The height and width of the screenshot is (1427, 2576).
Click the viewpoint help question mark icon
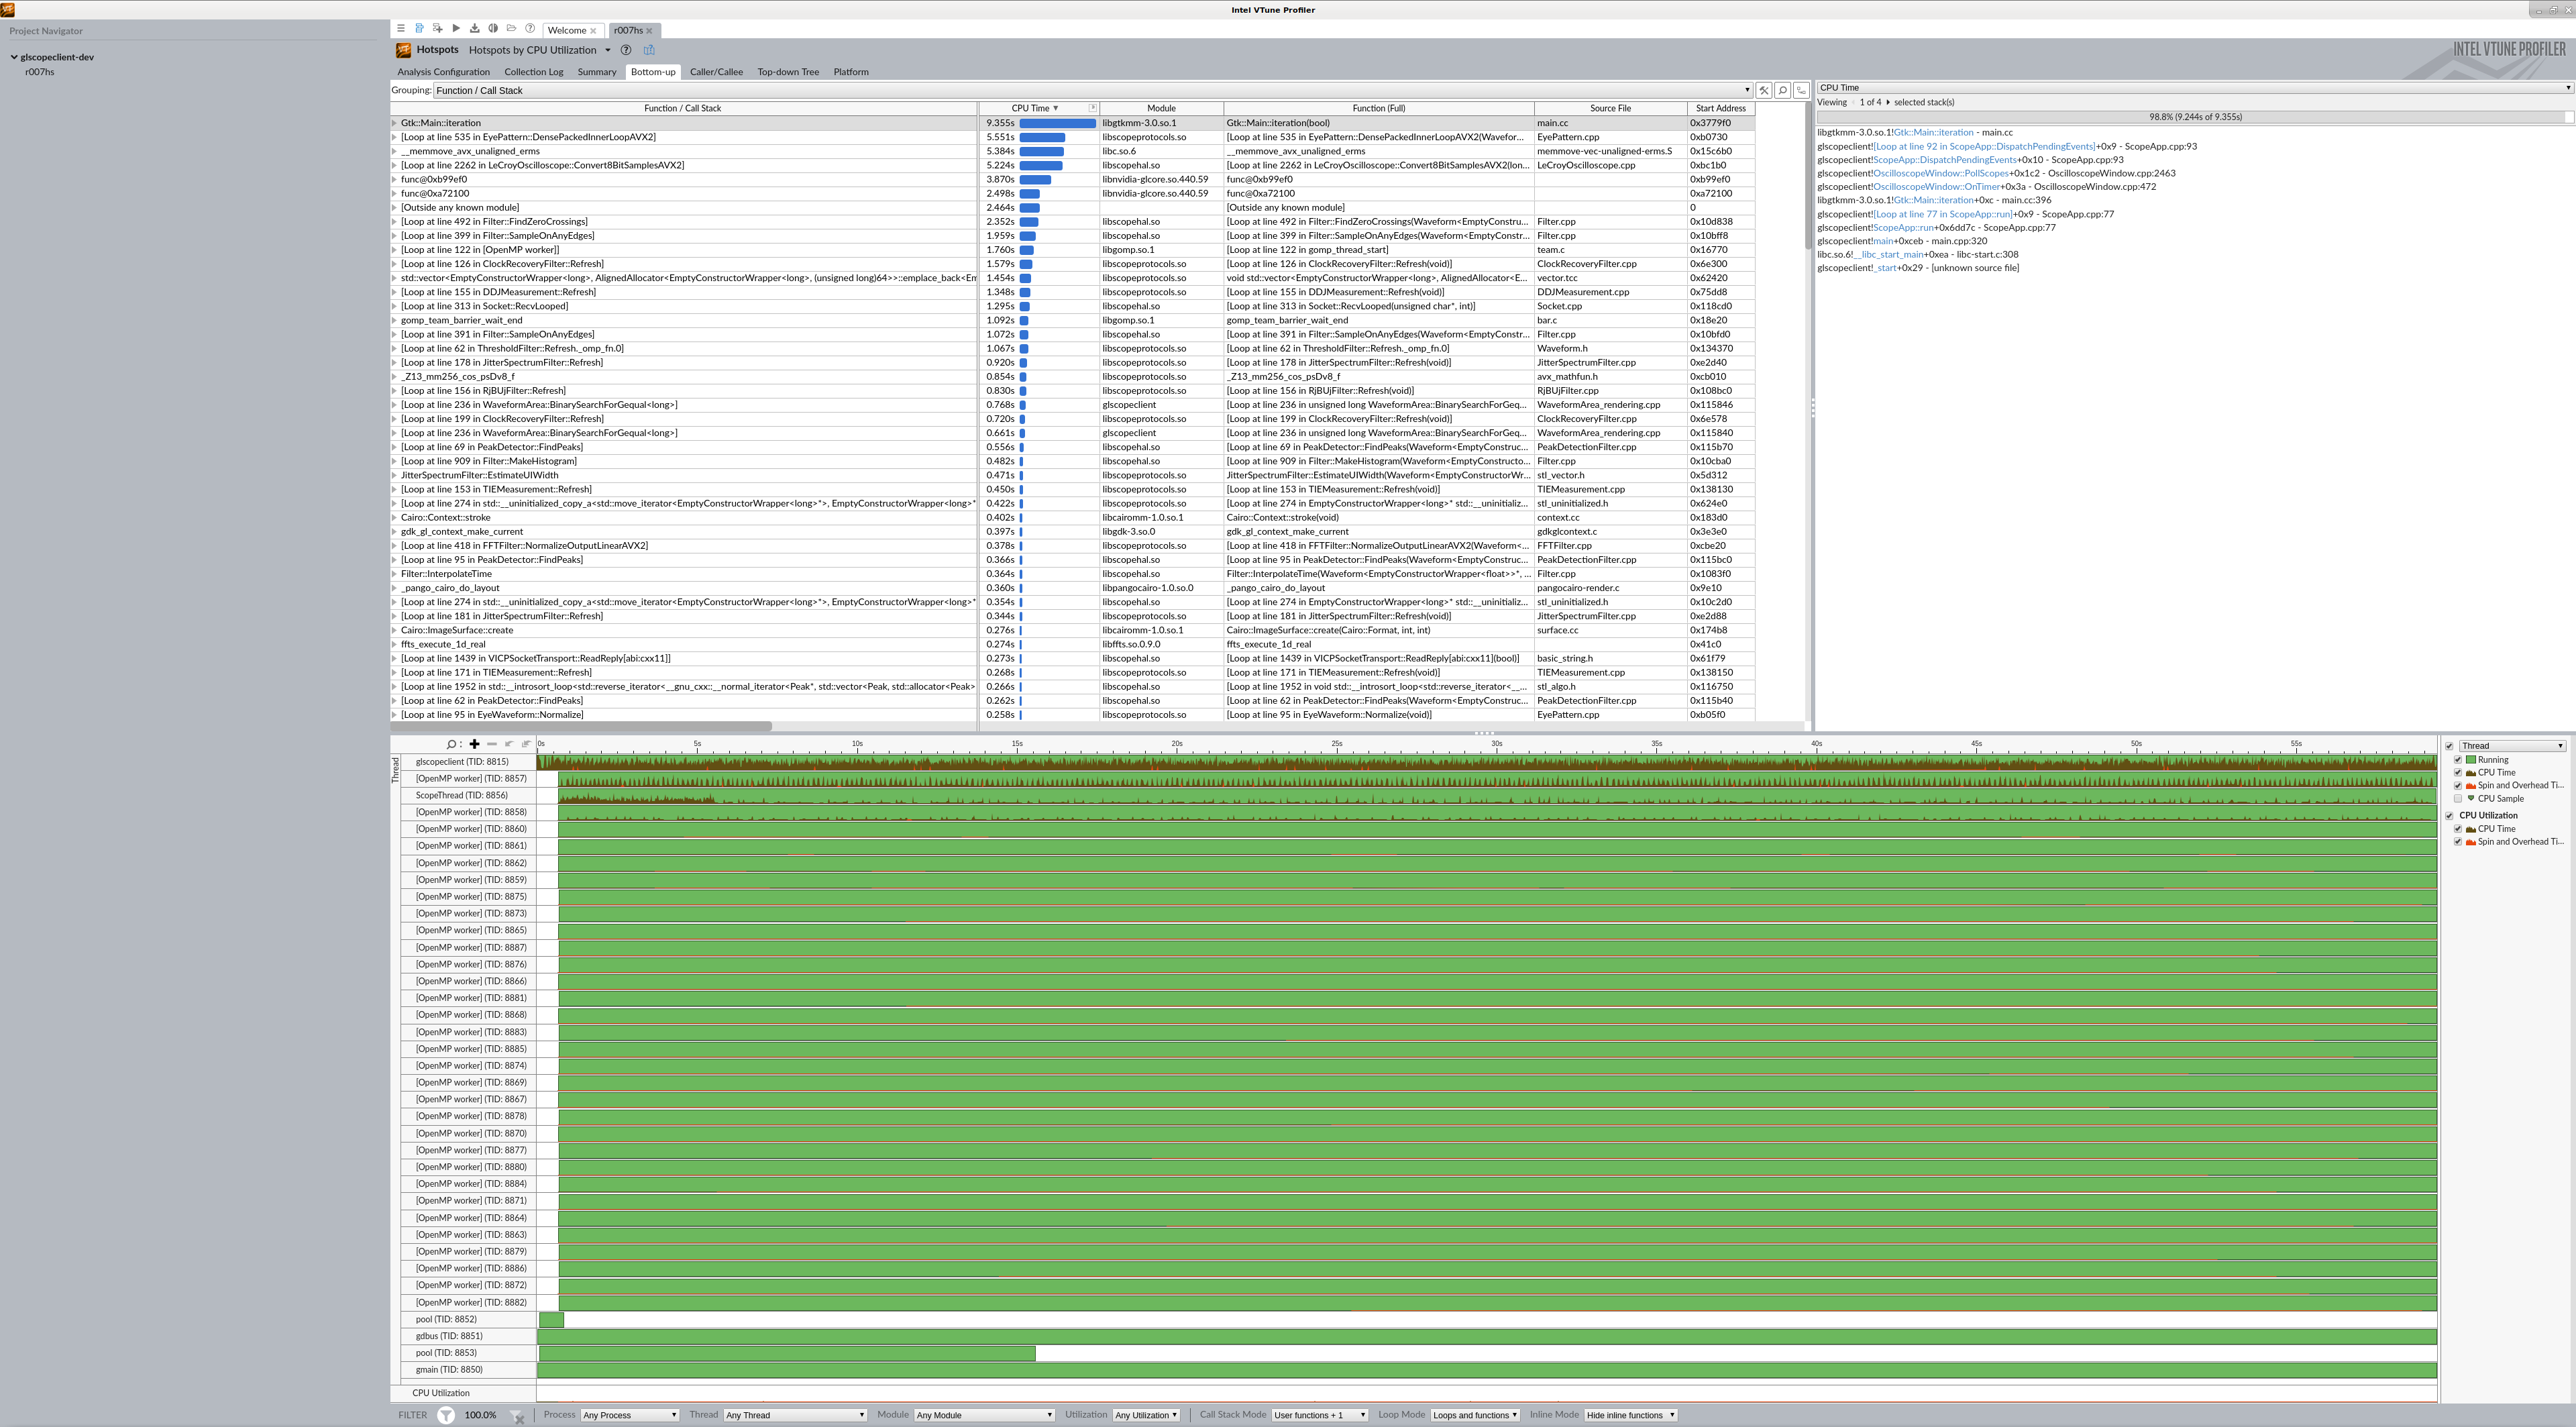click(x=626, y=50)
